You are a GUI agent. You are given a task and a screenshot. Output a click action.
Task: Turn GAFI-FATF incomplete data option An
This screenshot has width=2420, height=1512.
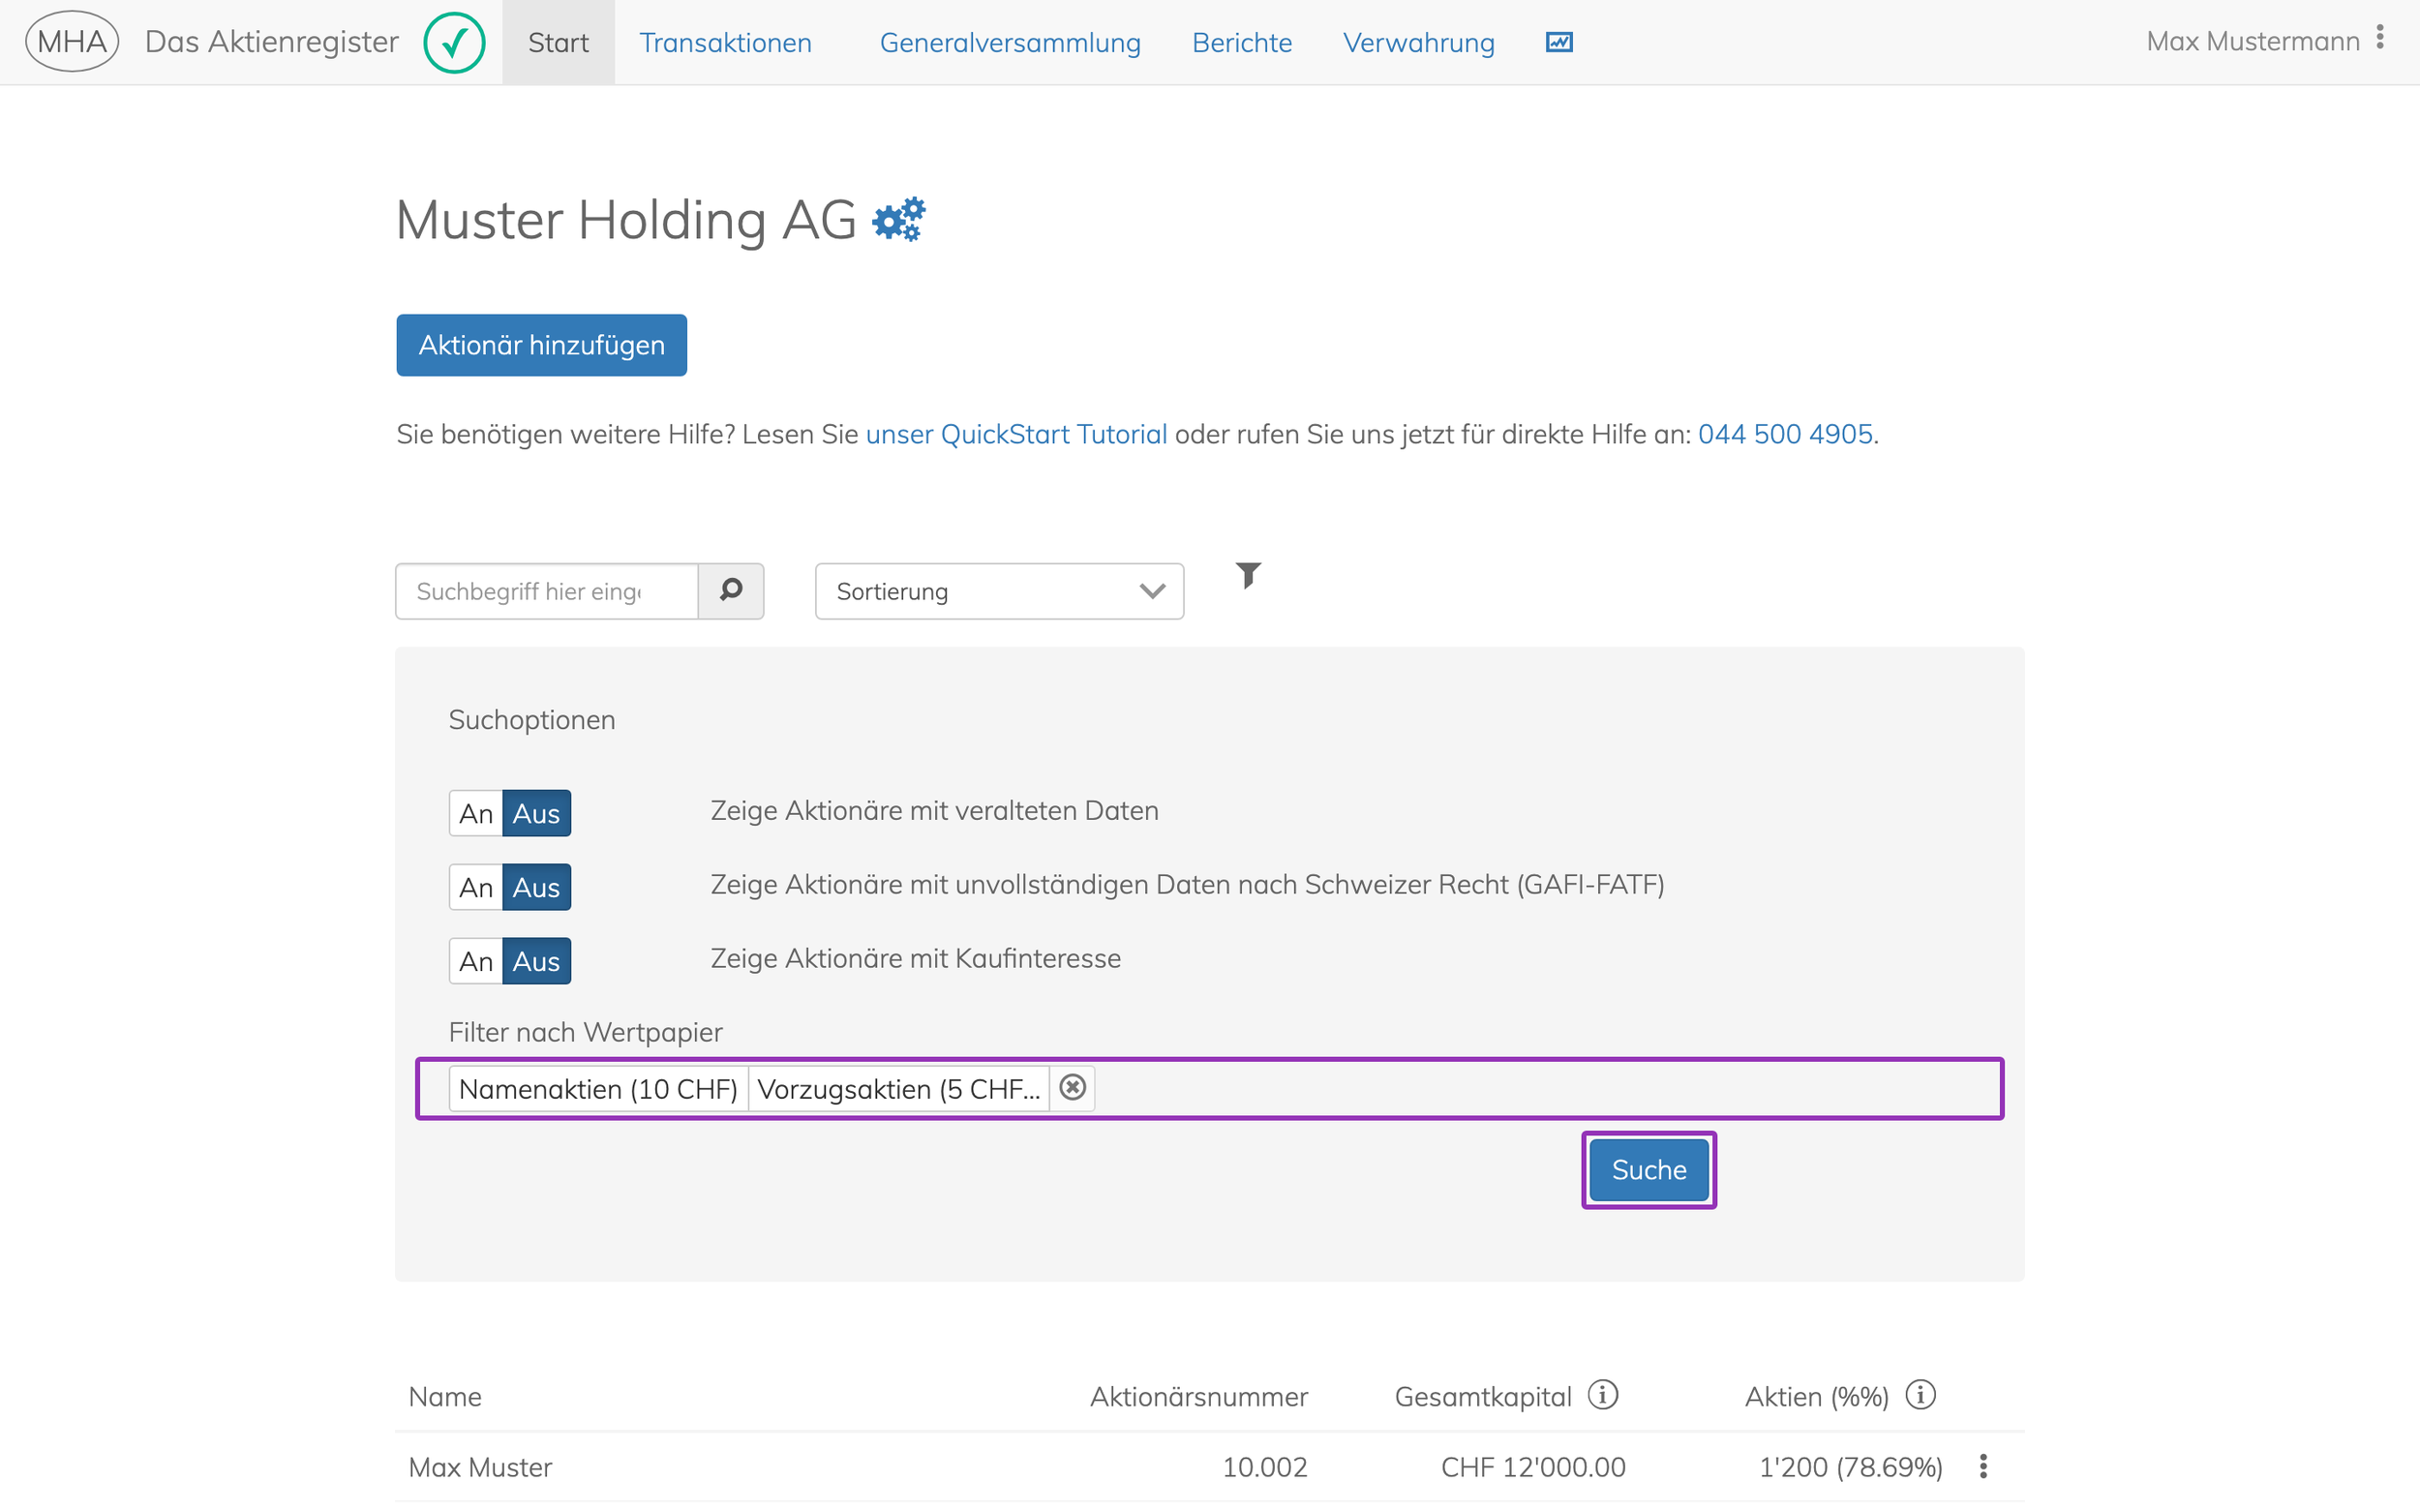click(x=476, y=887)
